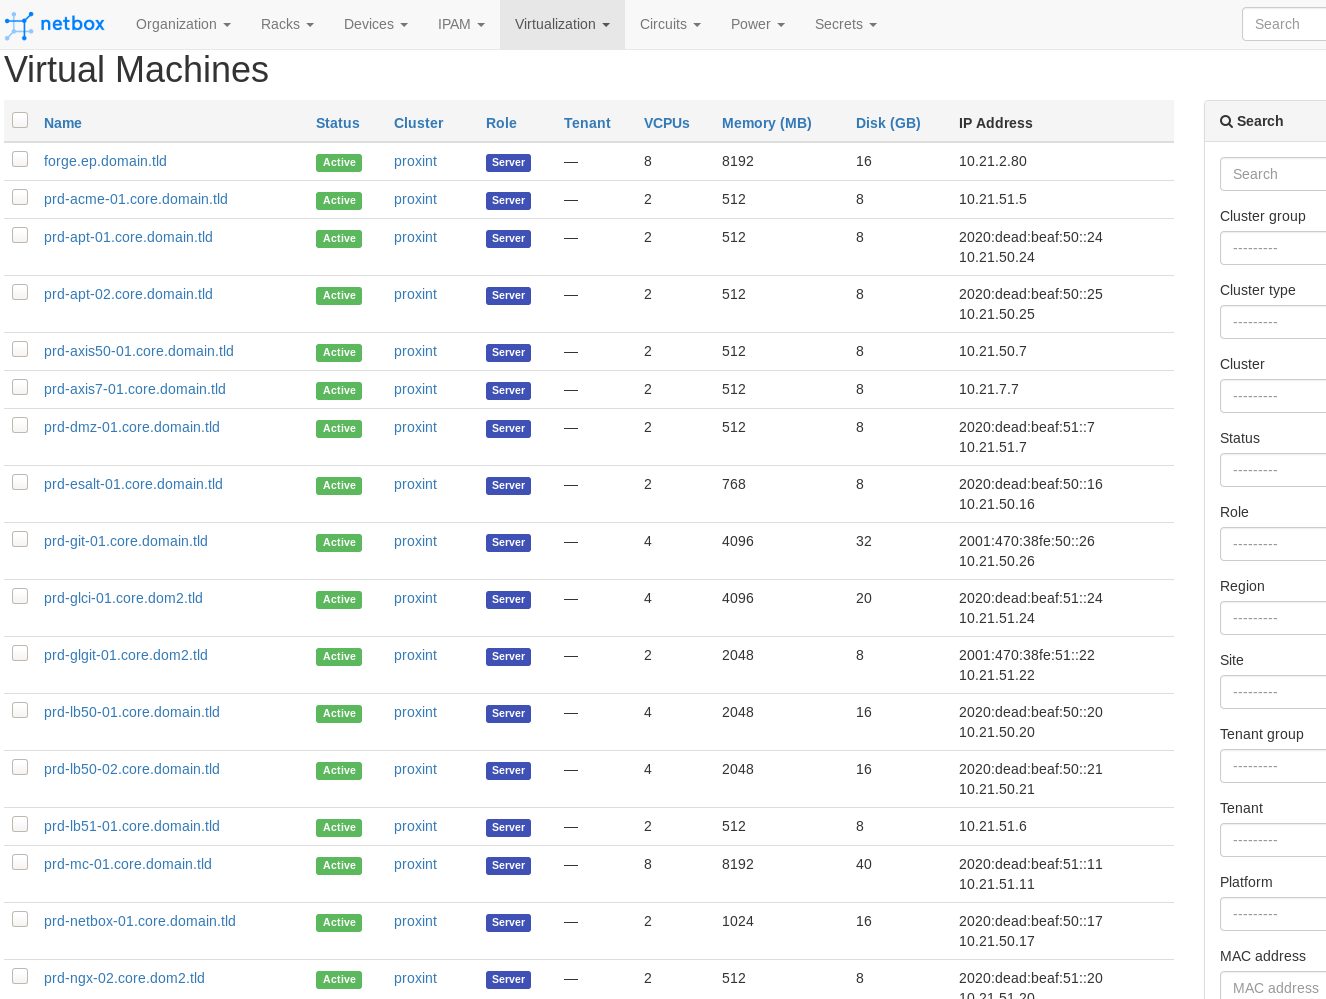
Task: Open prd-esalt-01.core.domain.tld VM link
Action: click(133, 484)
